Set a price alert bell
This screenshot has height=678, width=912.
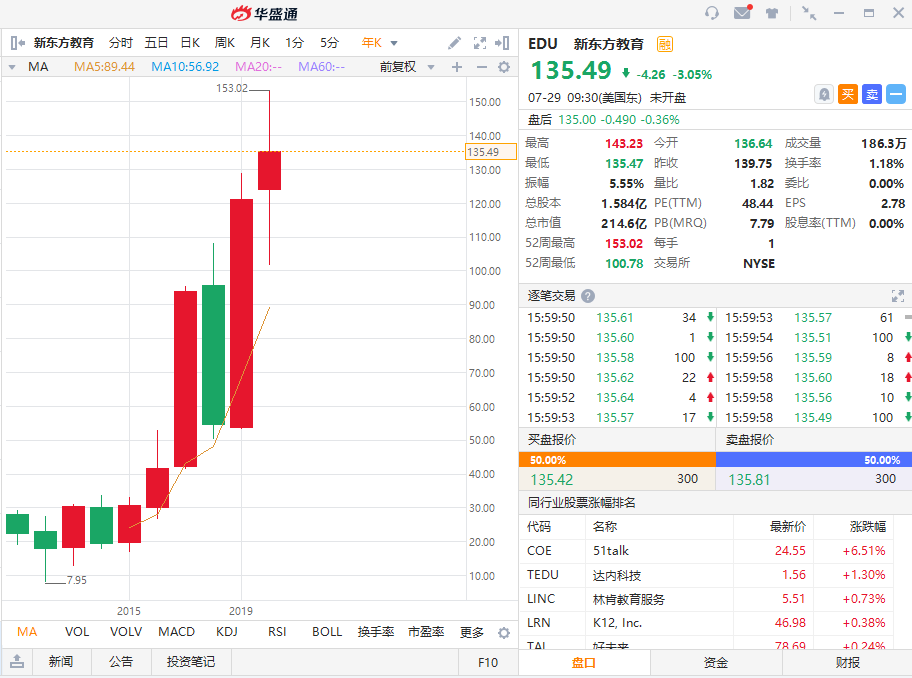(824, 94)
